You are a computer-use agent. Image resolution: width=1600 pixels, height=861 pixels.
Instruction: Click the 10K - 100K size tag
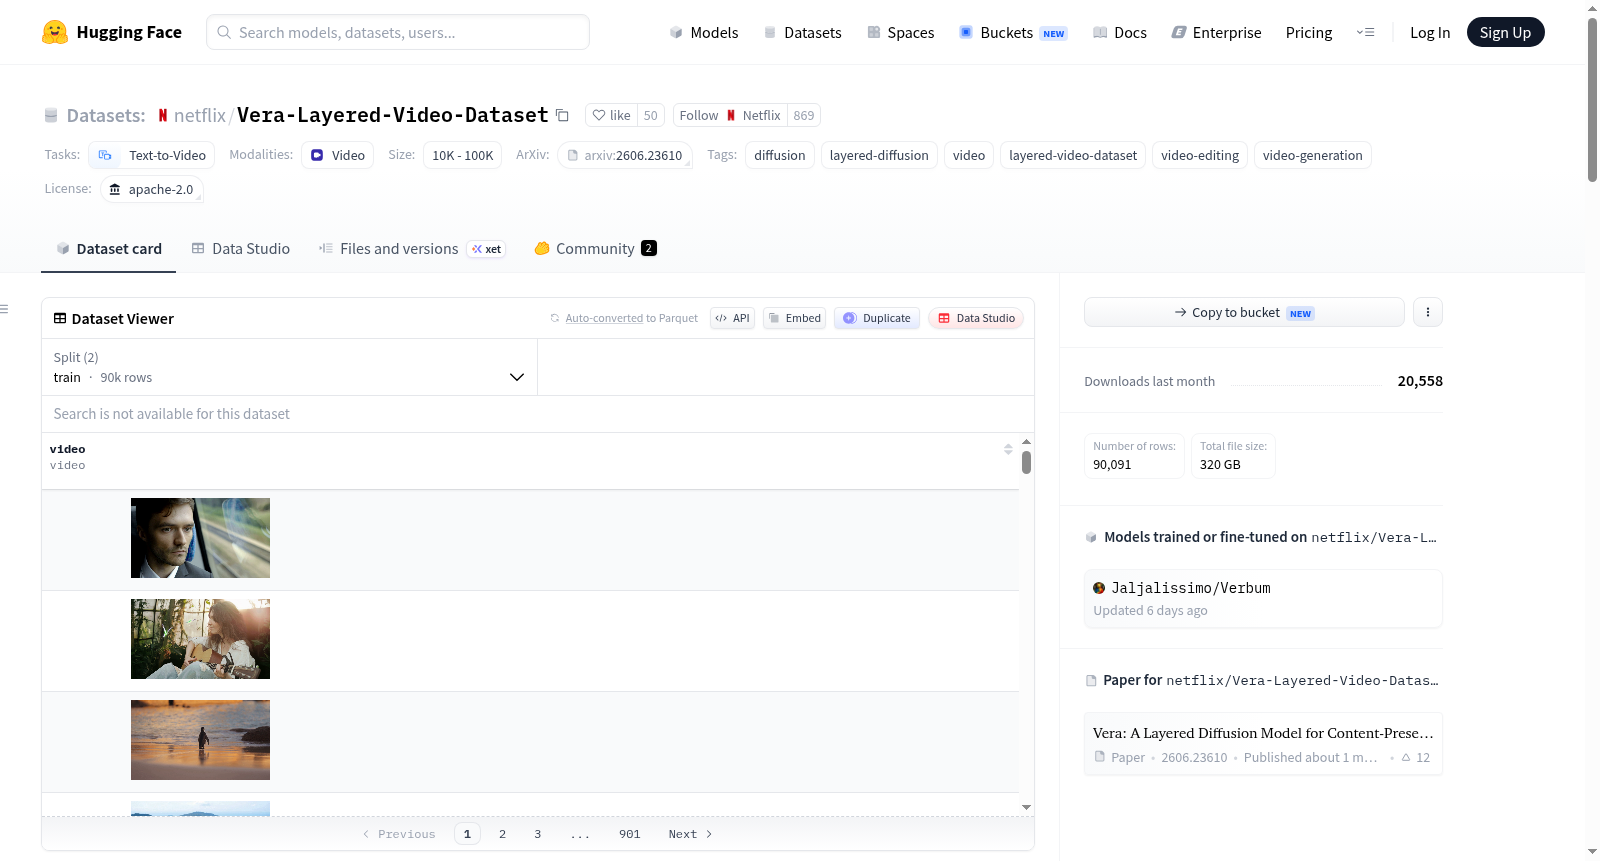pyautogui.click(x=463, y=155)
